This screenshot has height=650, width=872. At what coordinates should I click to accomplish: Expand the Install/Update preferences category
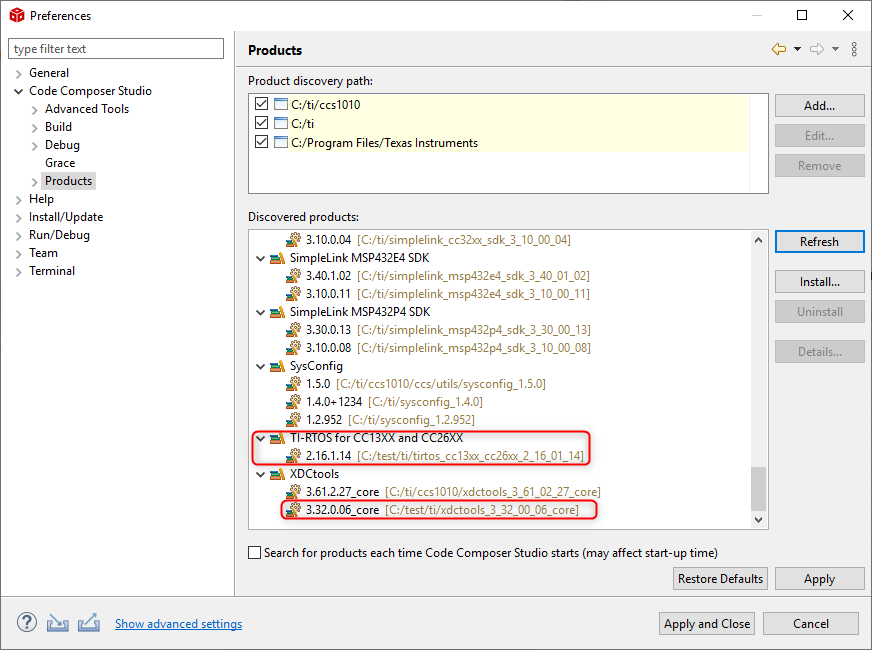pyautogui.click(x=18, y=217)
